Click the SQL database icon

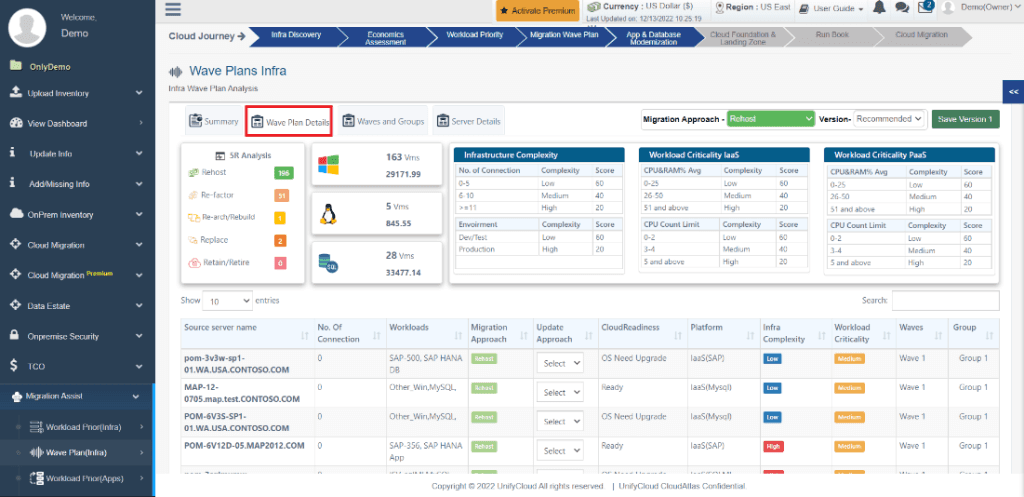click(x=328, y=263)
